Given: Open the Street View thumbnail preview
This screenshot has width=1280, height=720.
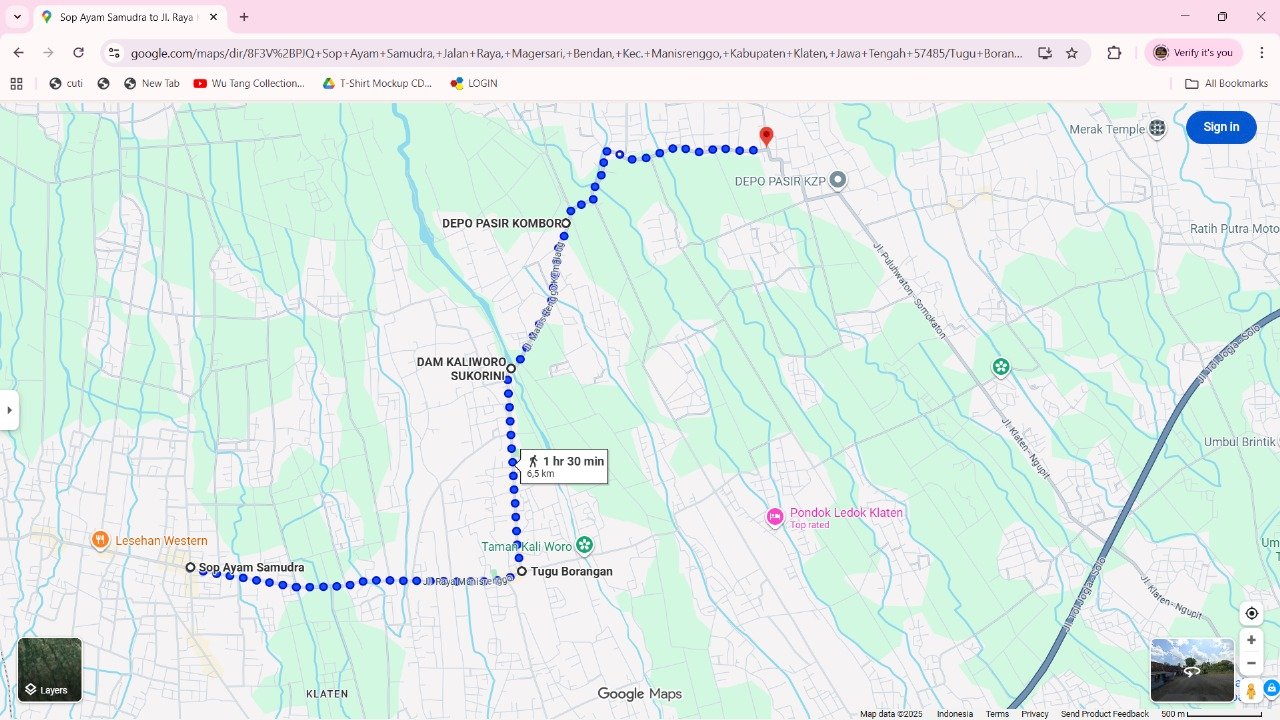Looking at the screenshot, I should click(1192, 669).
